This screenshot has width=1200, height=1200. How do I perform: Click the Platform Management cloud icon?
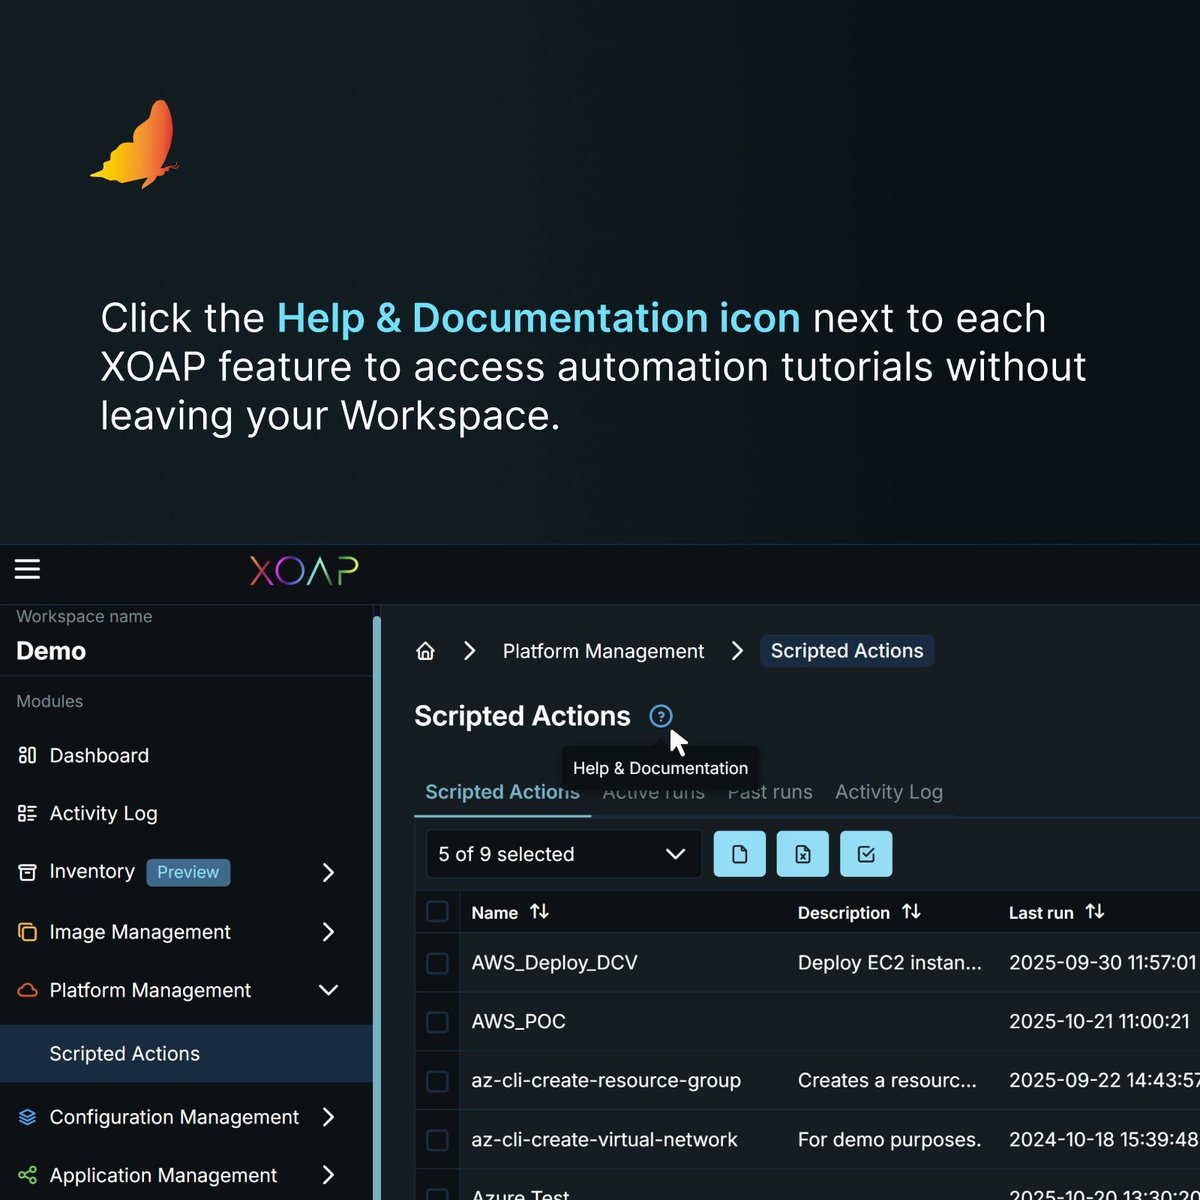[x=28, y=990]
